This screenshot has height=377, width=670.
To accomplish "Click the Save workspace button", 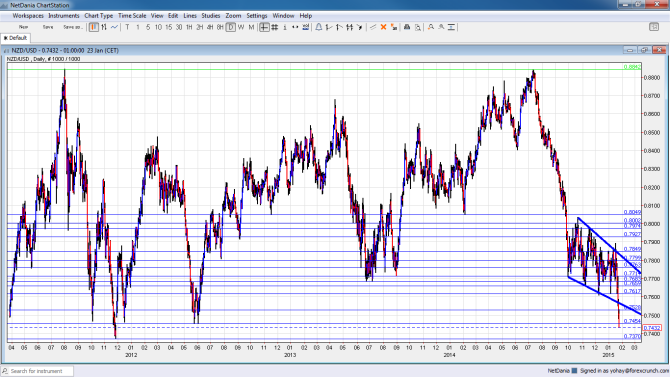I will 48,27.
